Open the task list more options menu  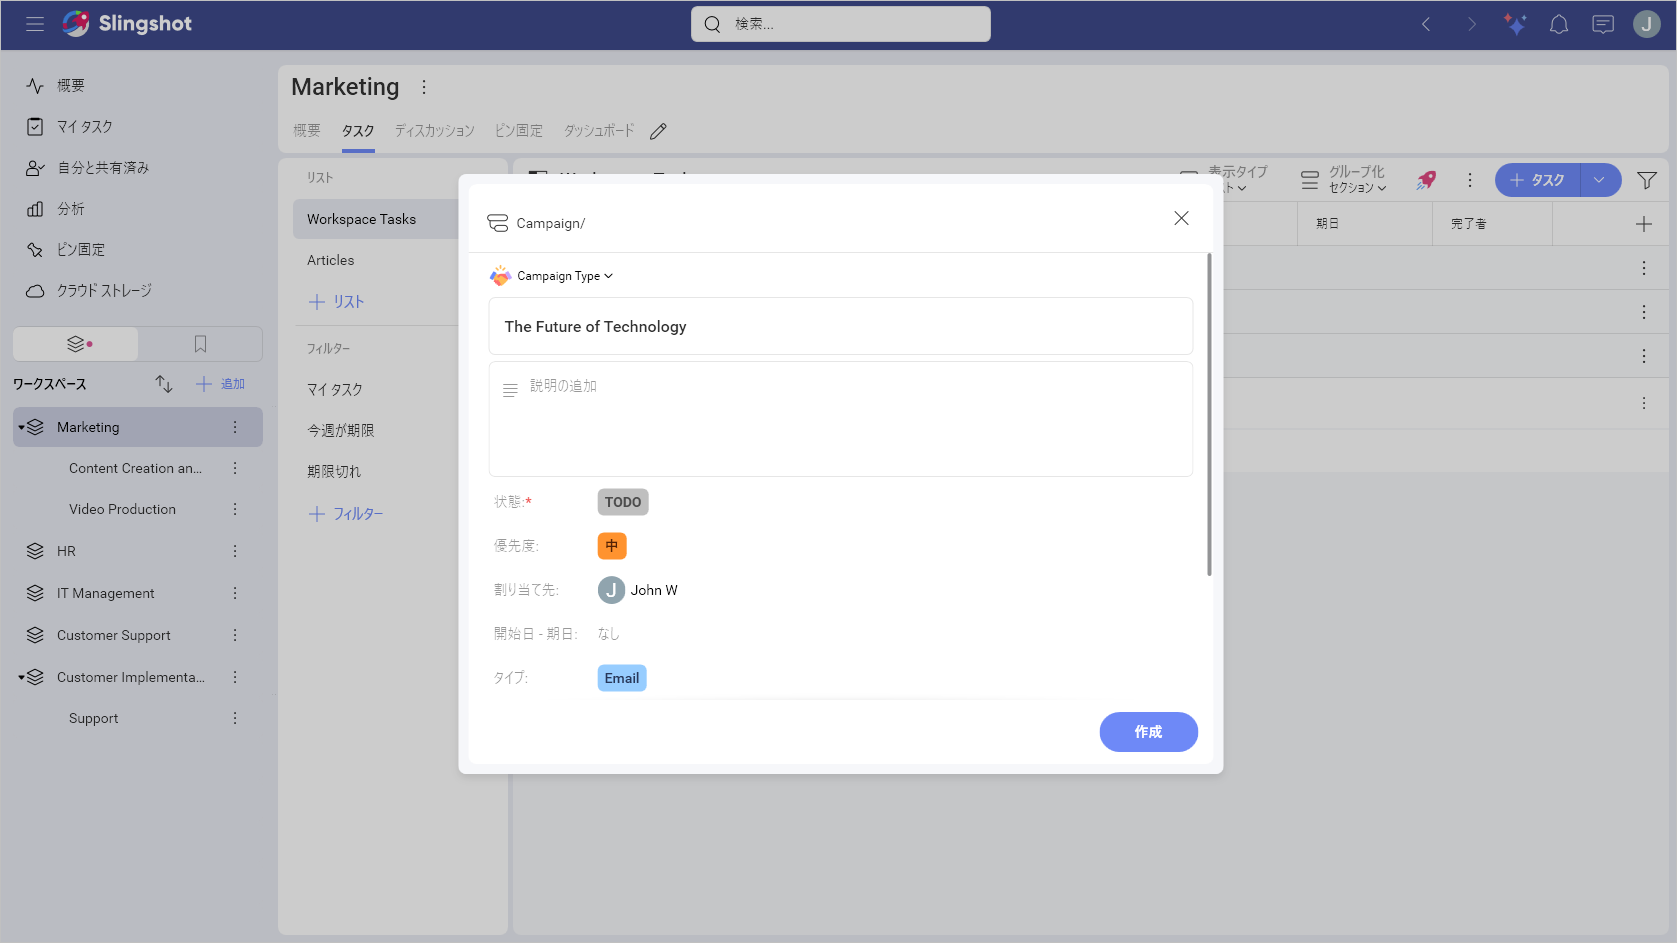[x=1470, y=180]
